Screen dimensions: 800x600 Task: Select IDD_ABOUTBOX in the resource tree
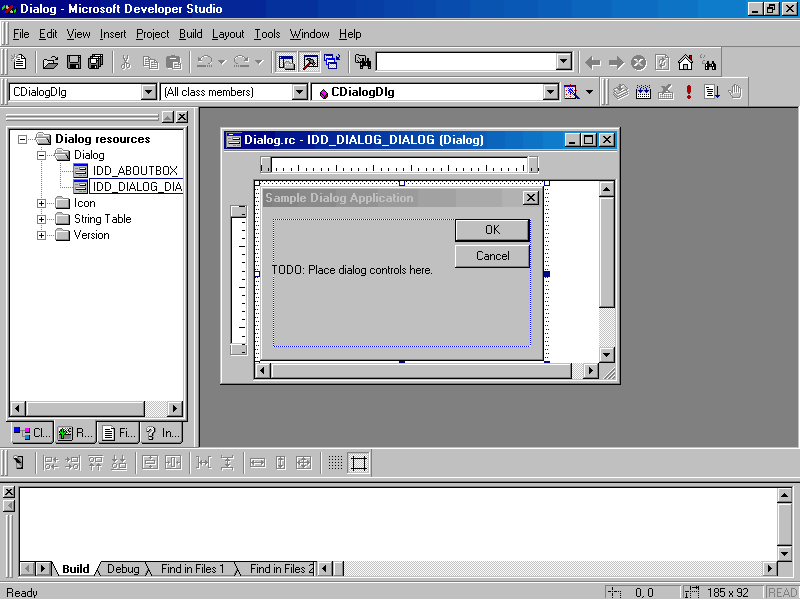coord(135,170)
